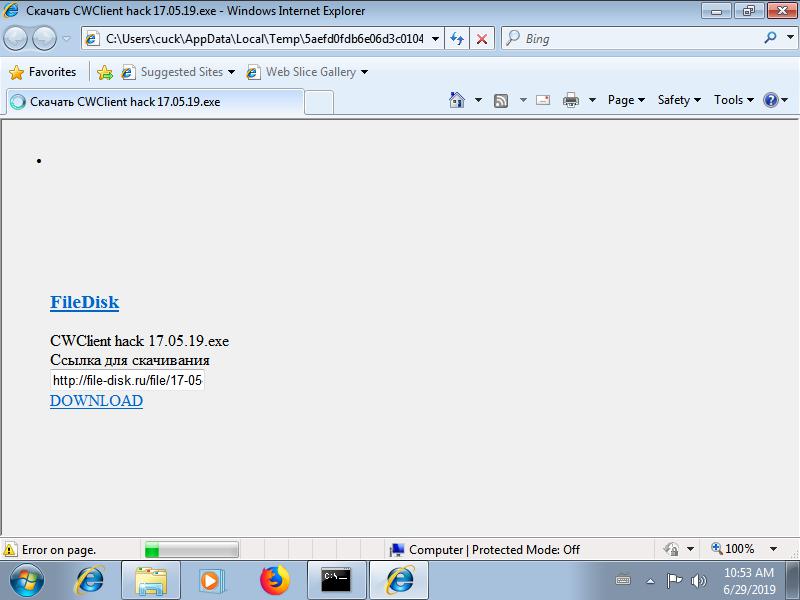The image size is (800, 600).
Task: Click the on-screen keyboard tray icon
Action: click(623, 581)
